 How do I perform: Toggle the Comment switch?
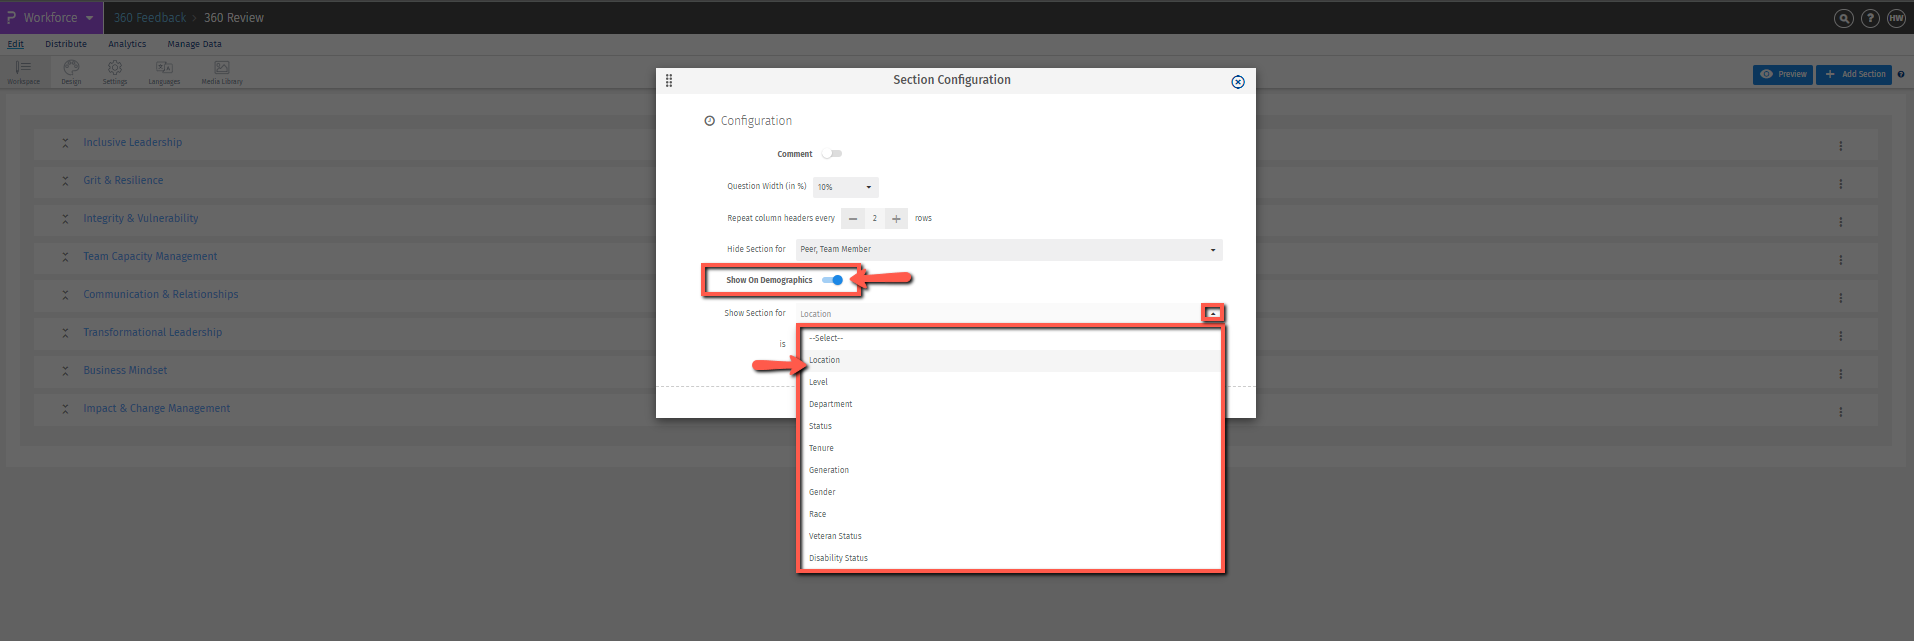tap(832, 154)
